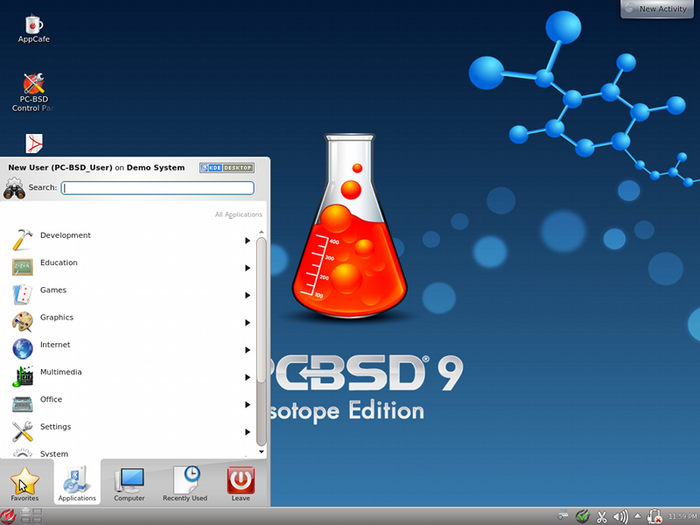Expand the Development submenu arrow
The height and width of the screenshot is (525, 700).
click(247, 241)
